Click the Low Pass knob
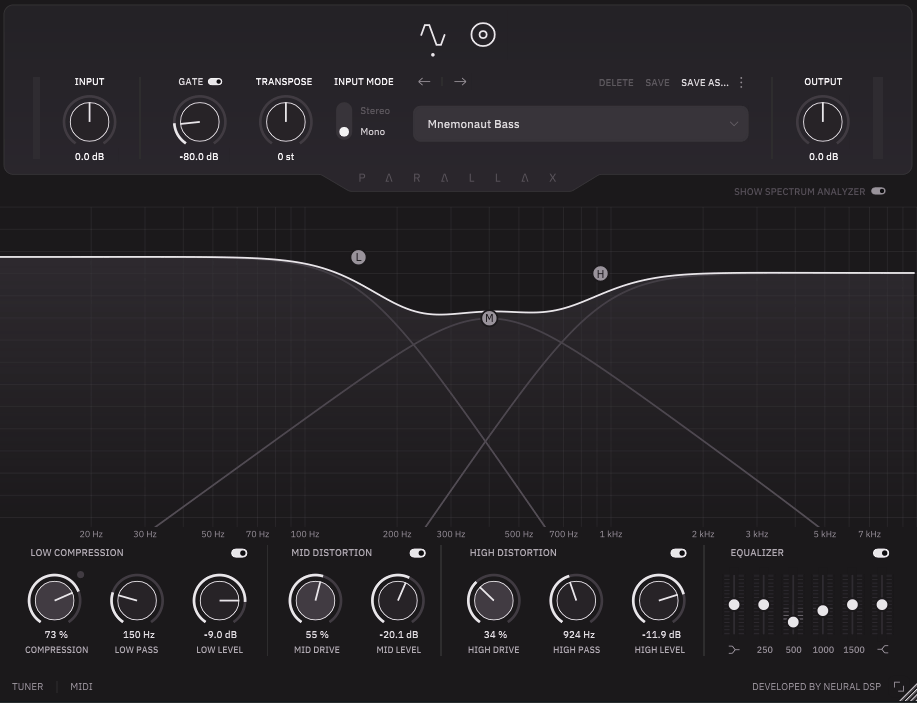Viewport: 917px width, 703px height. (137, 600)
